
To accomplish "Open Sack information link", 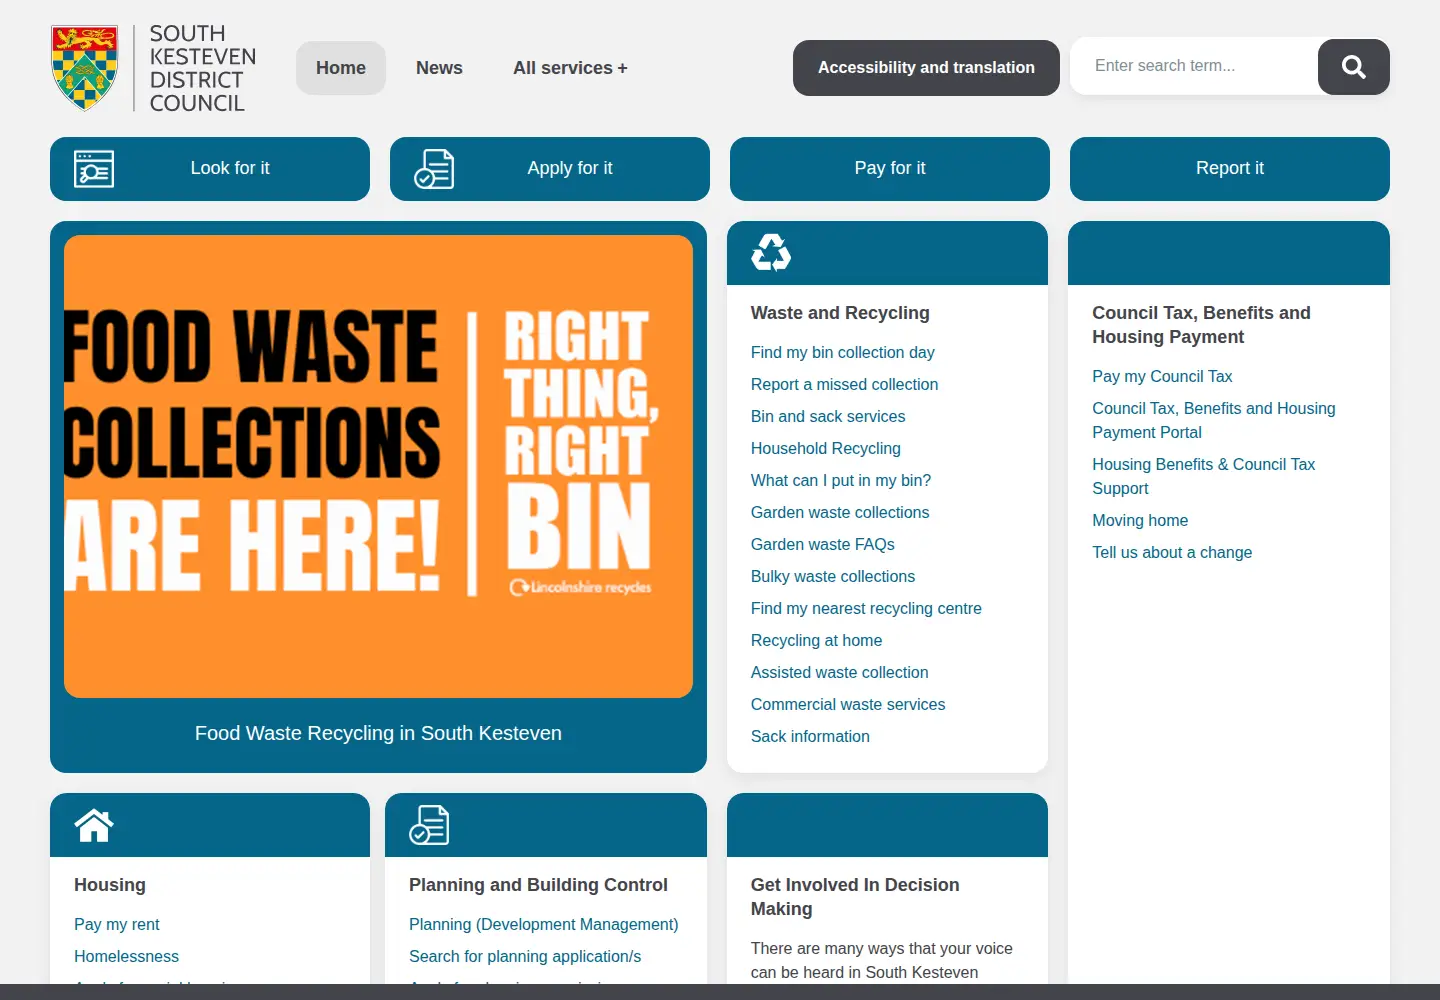I will tap(810, 736).
